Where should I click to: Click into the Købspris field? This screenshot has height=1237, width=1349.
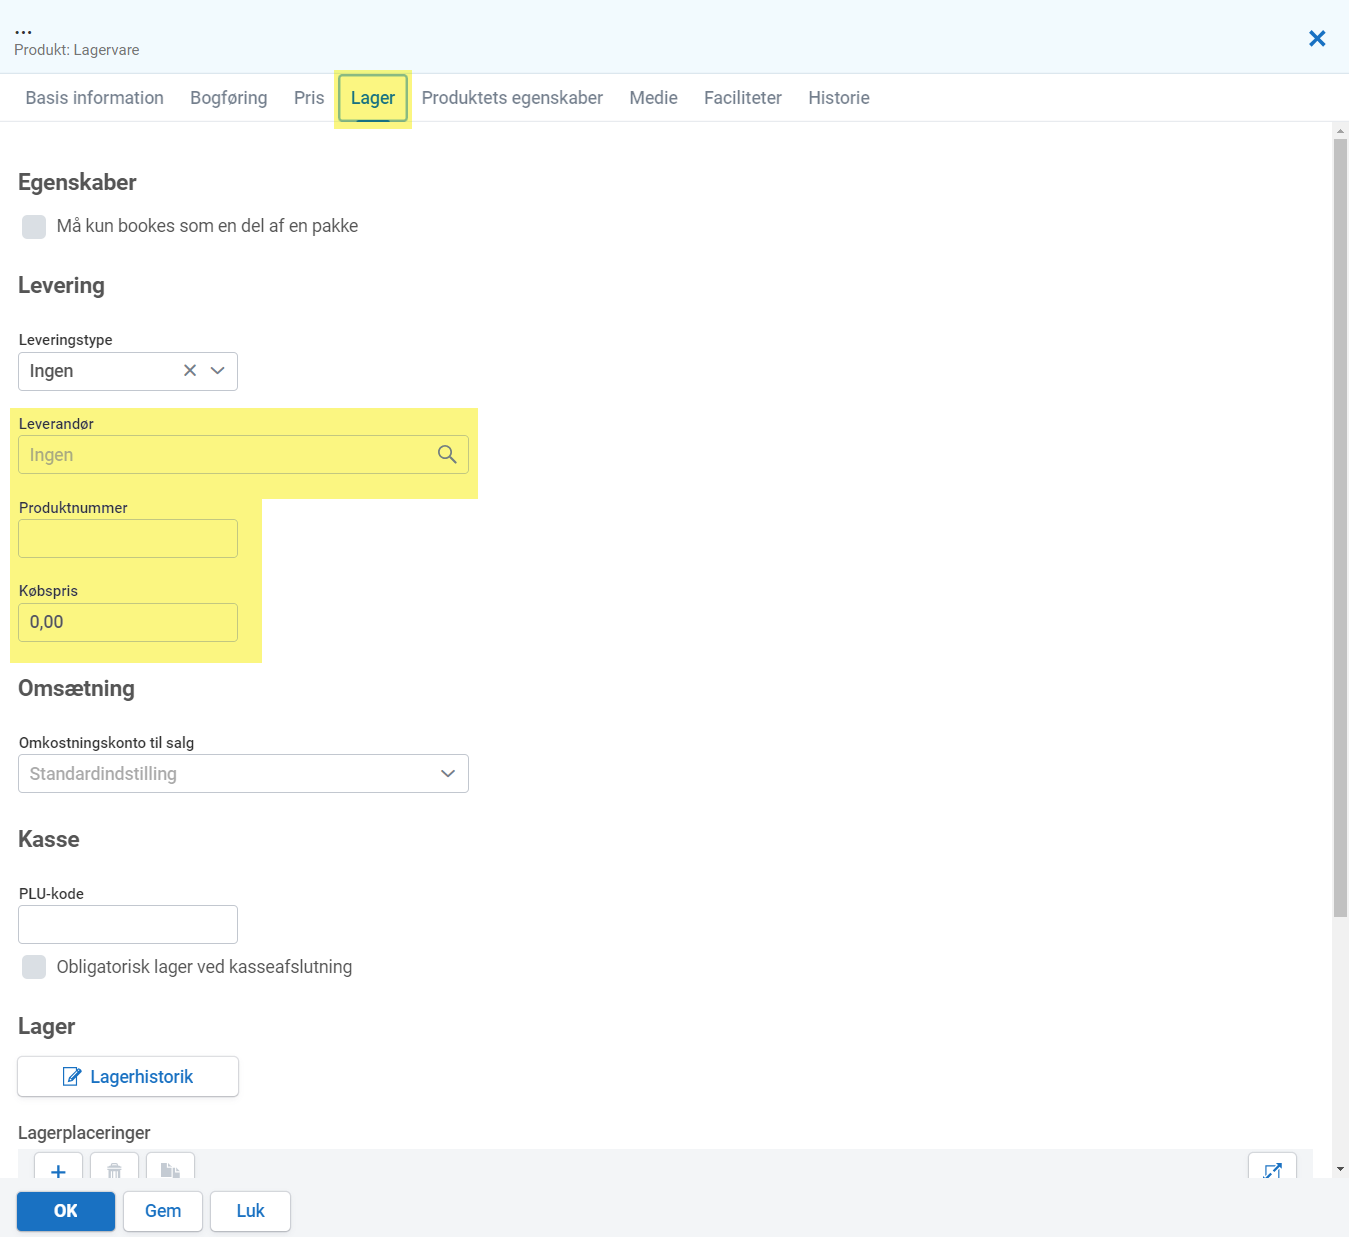pos(128,623)
